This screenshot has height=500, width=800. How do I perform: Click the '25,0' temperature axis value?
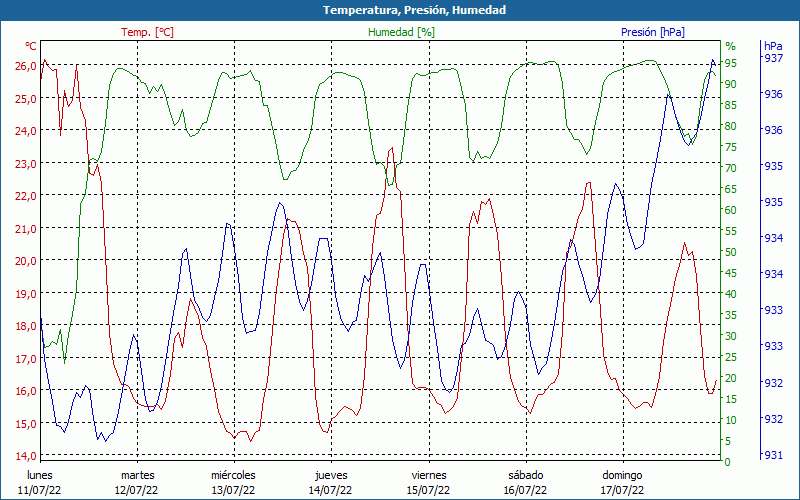26,98
